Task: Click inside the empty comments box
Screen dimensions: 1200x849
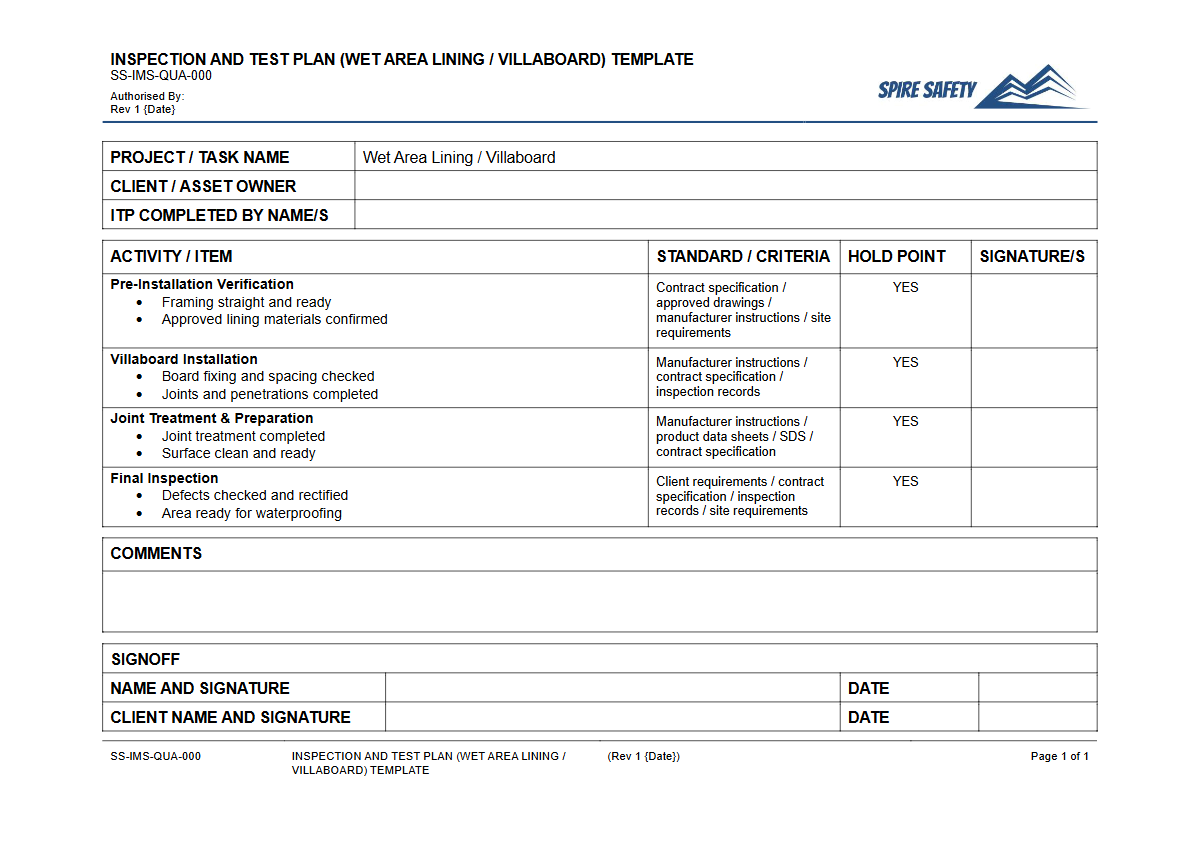Action: 600,601
